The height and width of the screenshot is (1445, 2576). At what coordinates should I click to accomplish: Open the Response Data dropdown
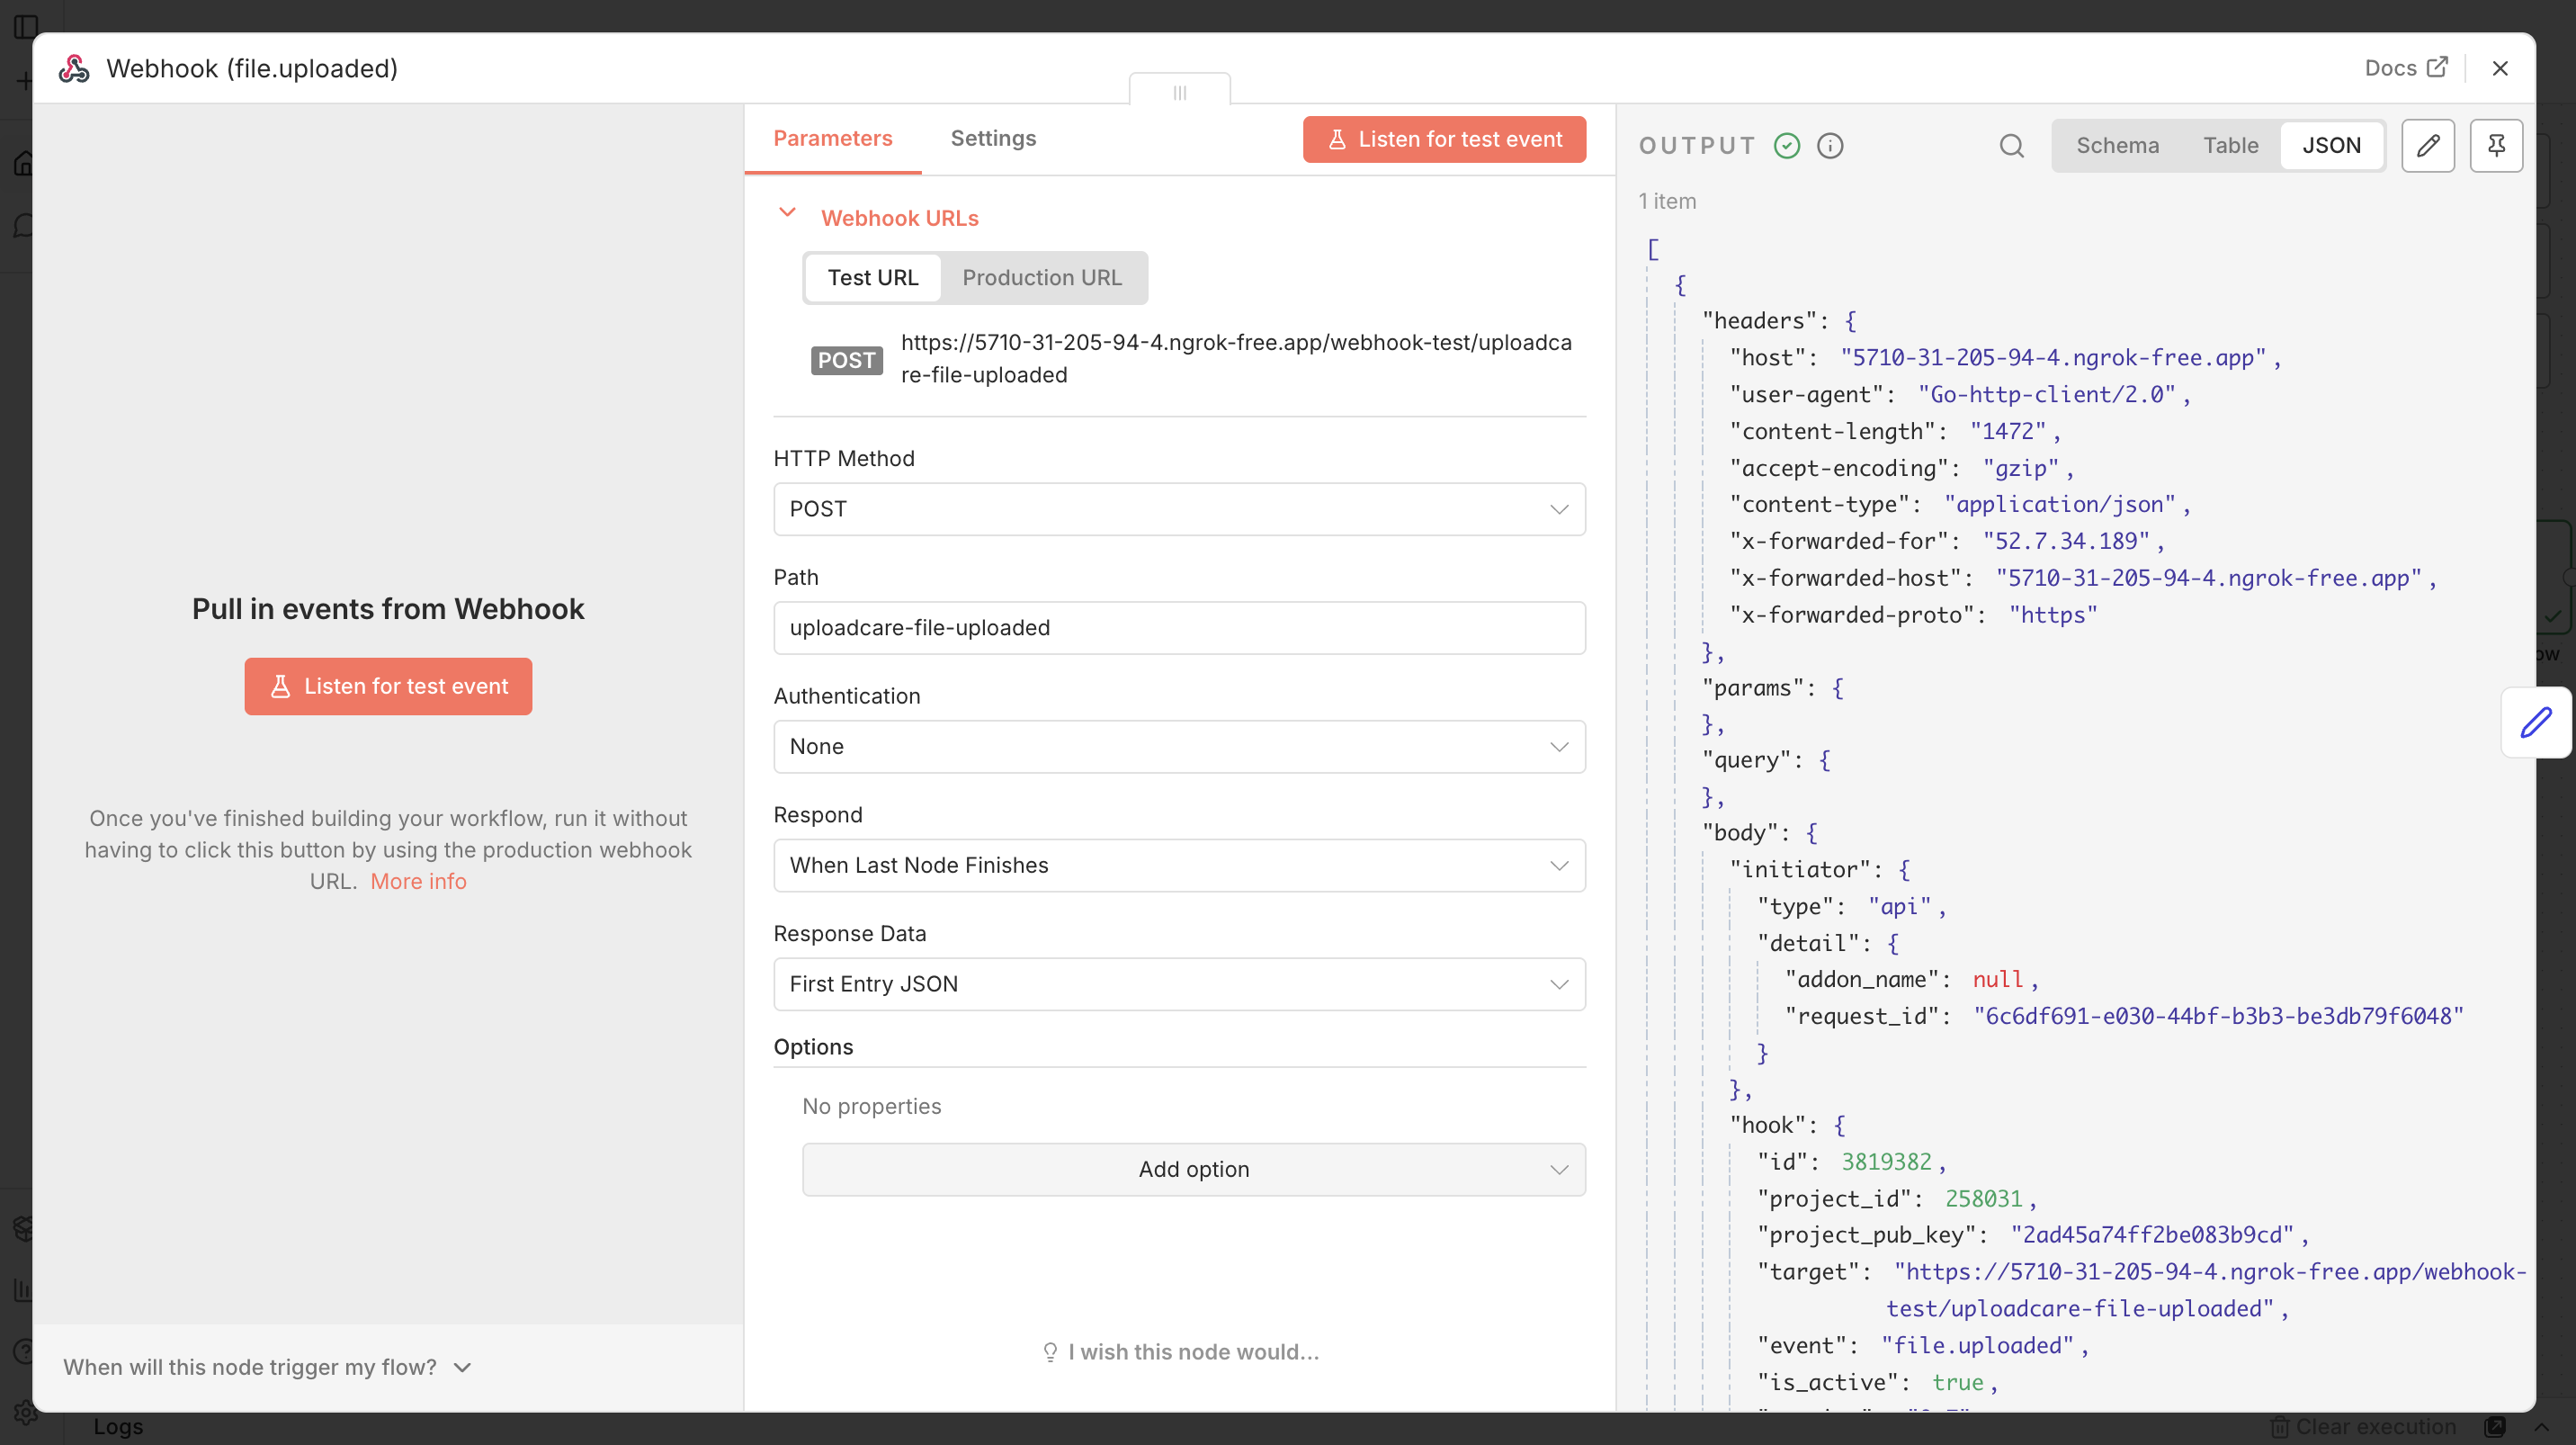point(1179,984)
